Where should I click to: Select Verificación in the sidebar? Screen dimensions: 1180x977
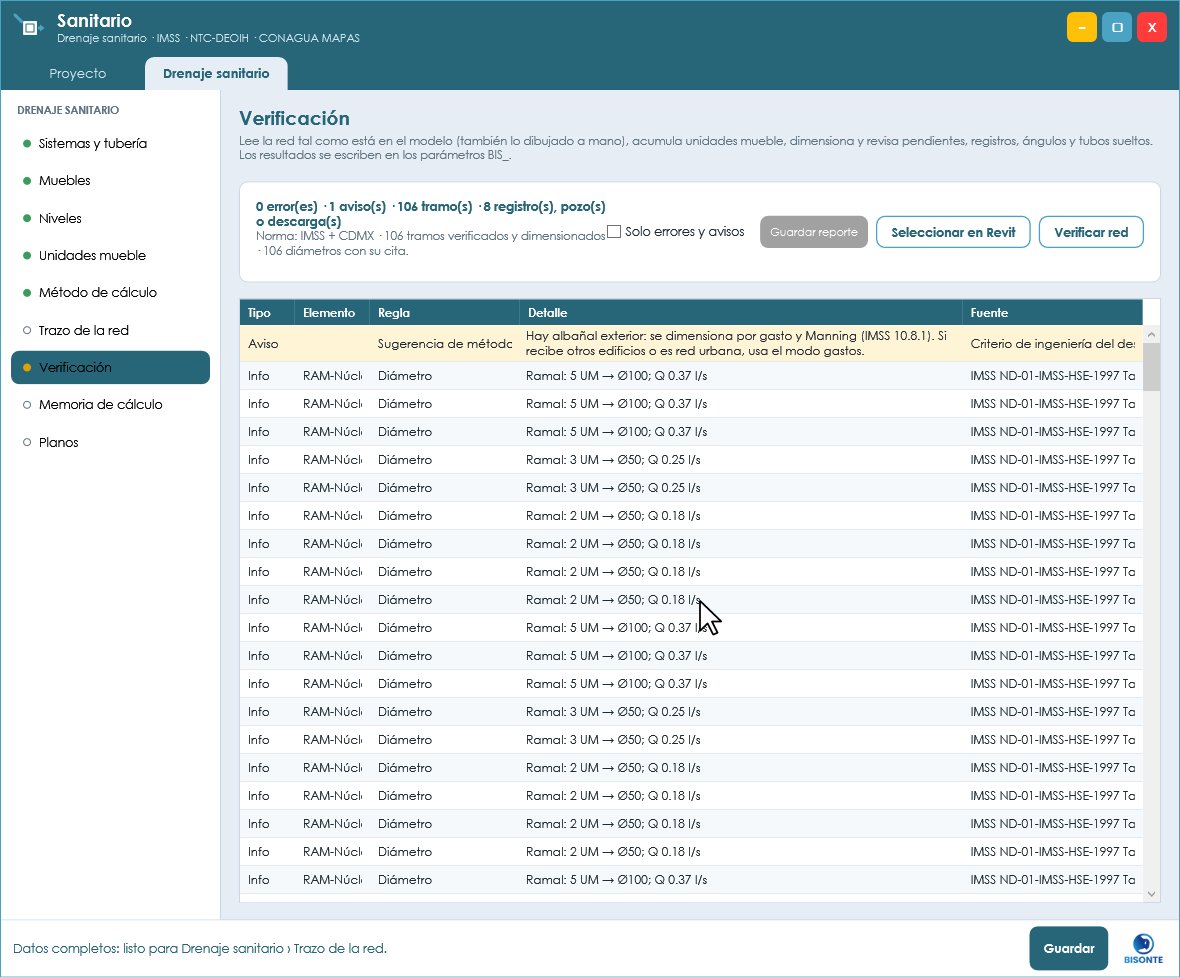click(x=111, y=367)
